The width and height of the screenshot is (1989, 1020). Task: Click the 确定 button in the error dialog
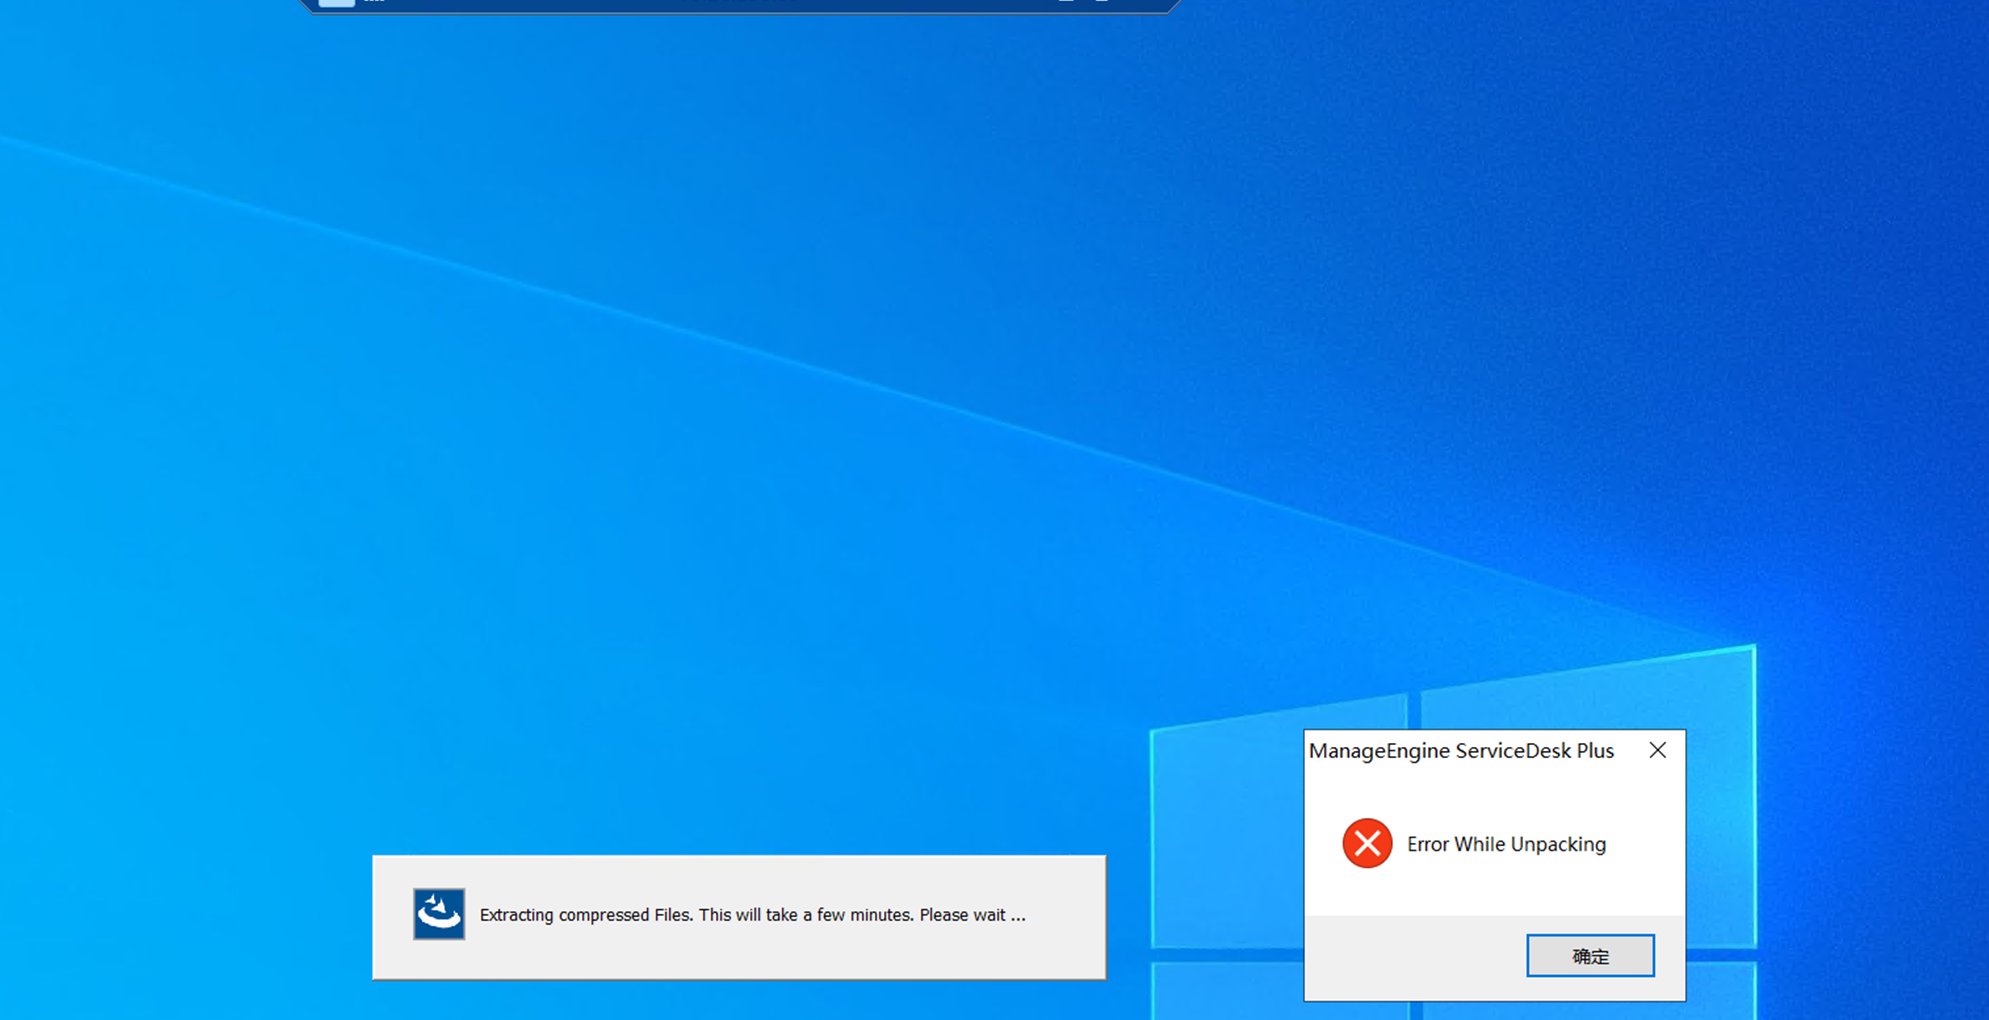click(1589, 956)
